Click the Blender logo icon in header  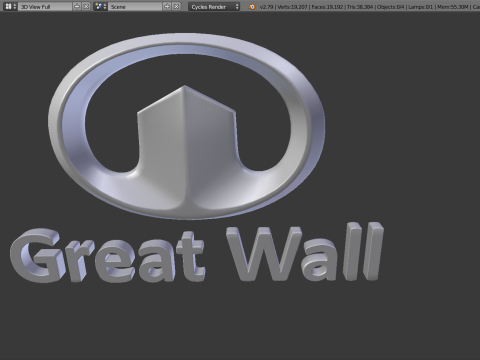(252, 6)
